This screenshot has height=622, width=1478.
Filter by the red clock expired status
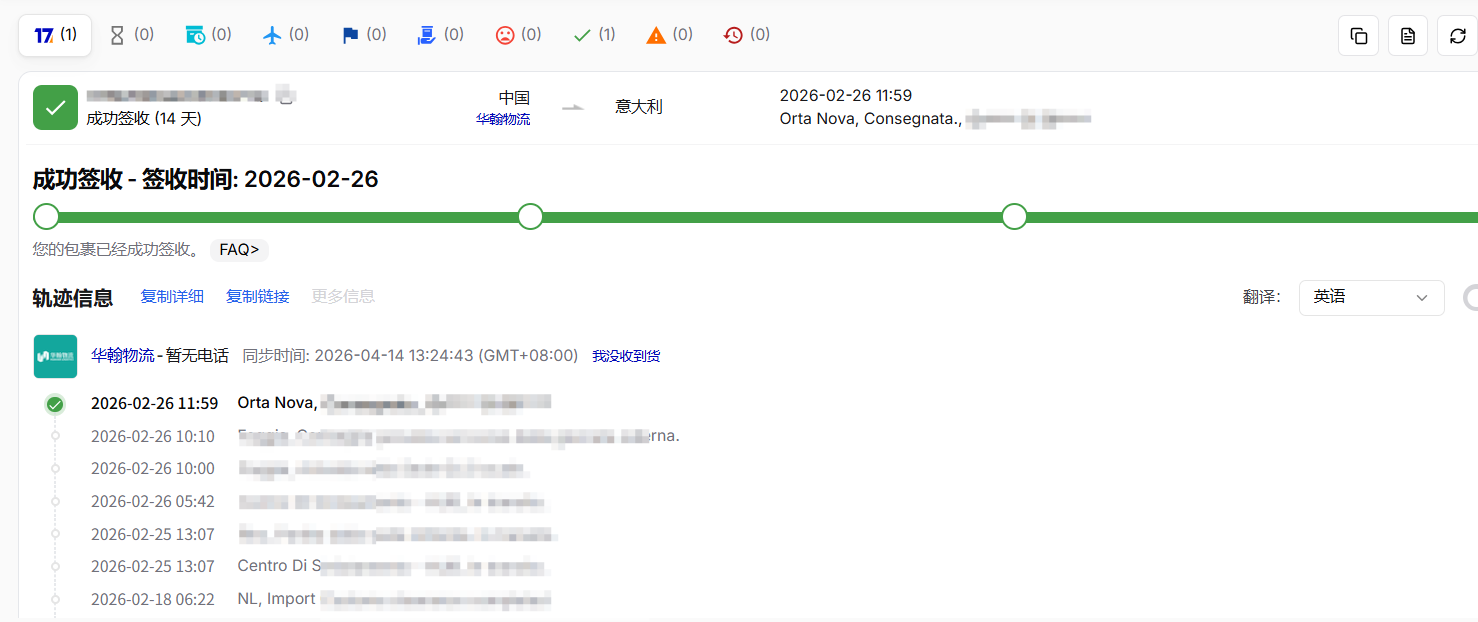746,35
